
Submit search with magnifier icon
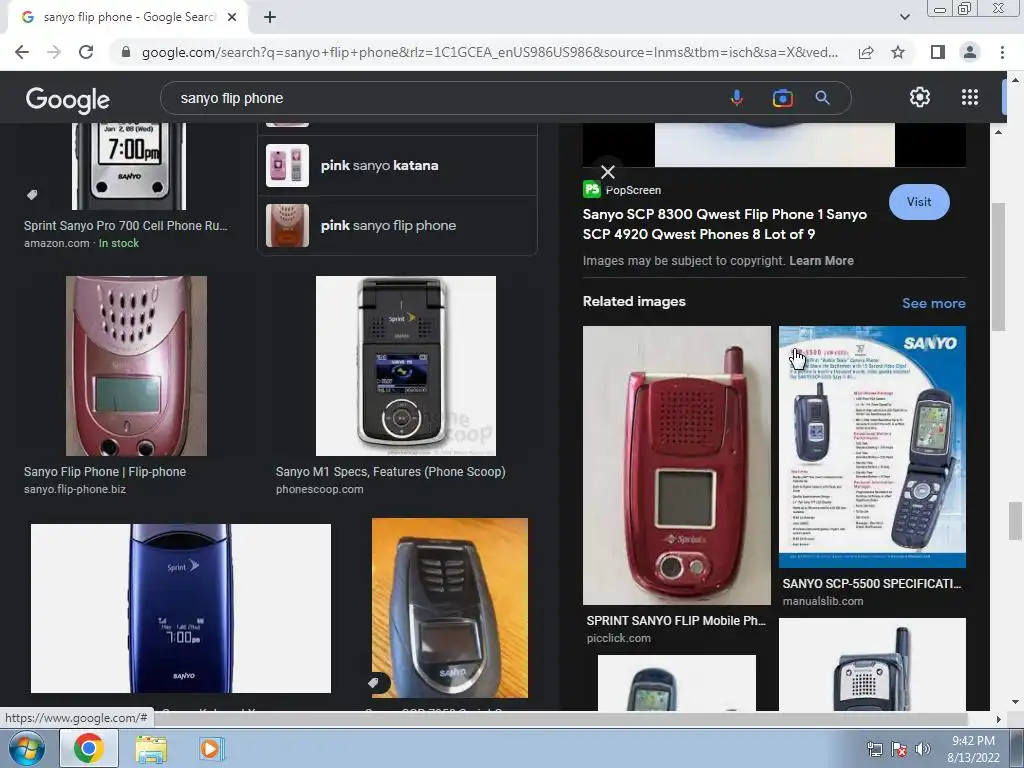(822, 98)
